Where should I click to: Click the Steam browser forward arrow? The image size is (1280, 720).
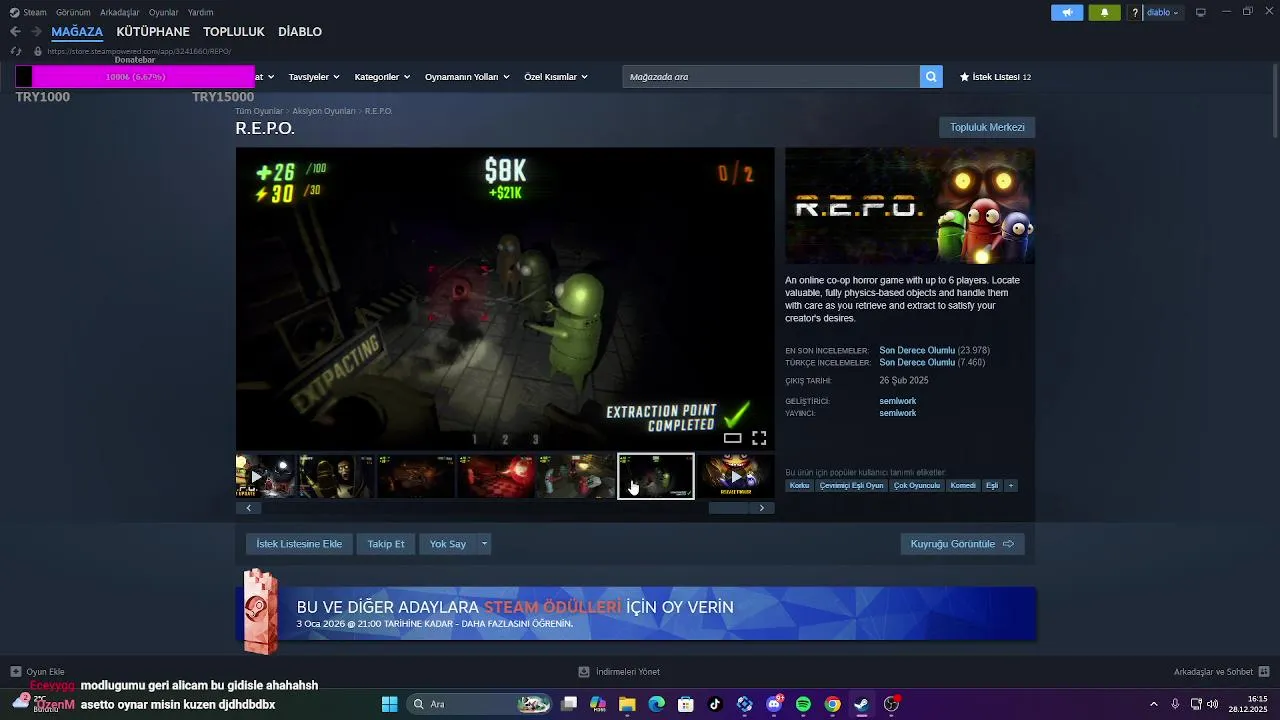(x=36, y=32)
